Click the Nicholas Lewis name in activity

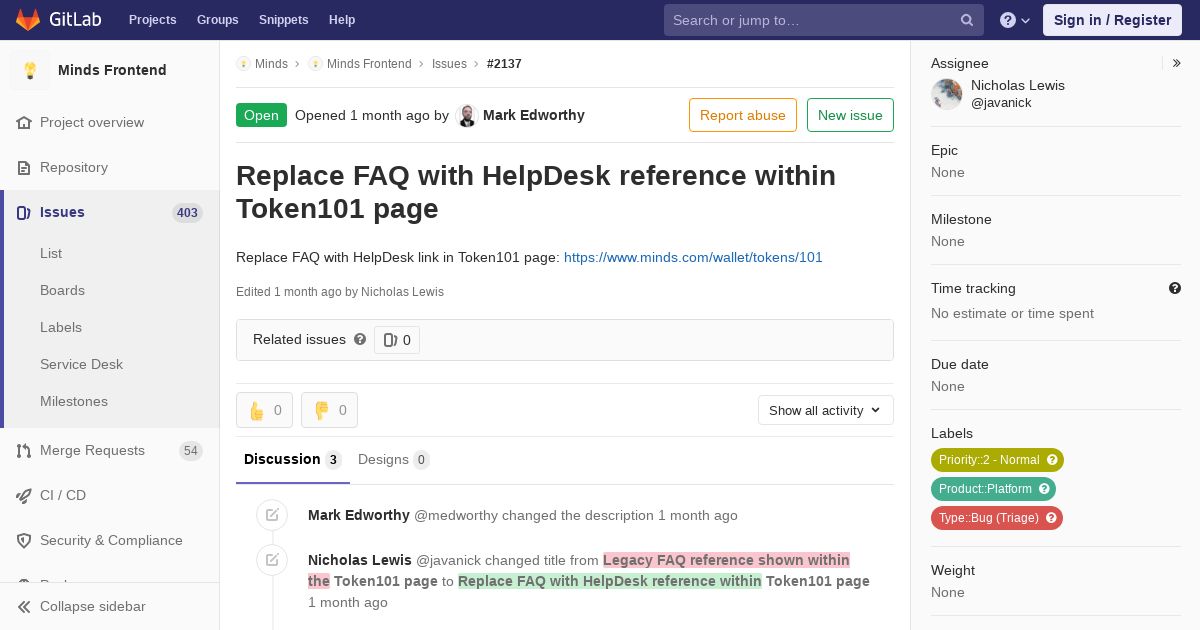[360, 559]
